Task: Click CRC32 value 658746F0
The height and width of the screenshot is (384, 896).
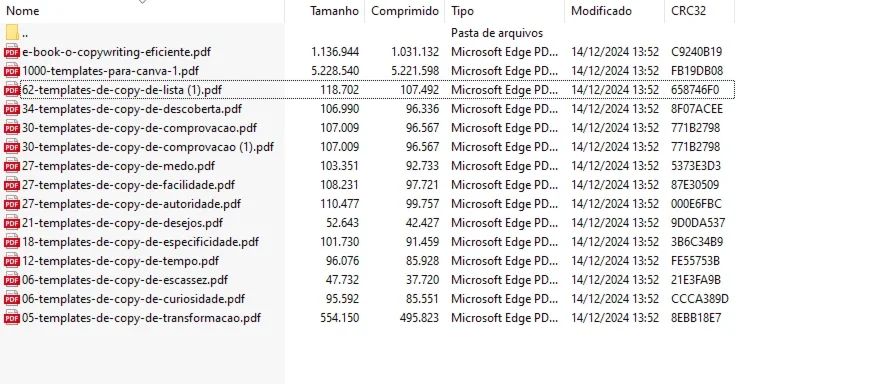Action: coord(695,90)
